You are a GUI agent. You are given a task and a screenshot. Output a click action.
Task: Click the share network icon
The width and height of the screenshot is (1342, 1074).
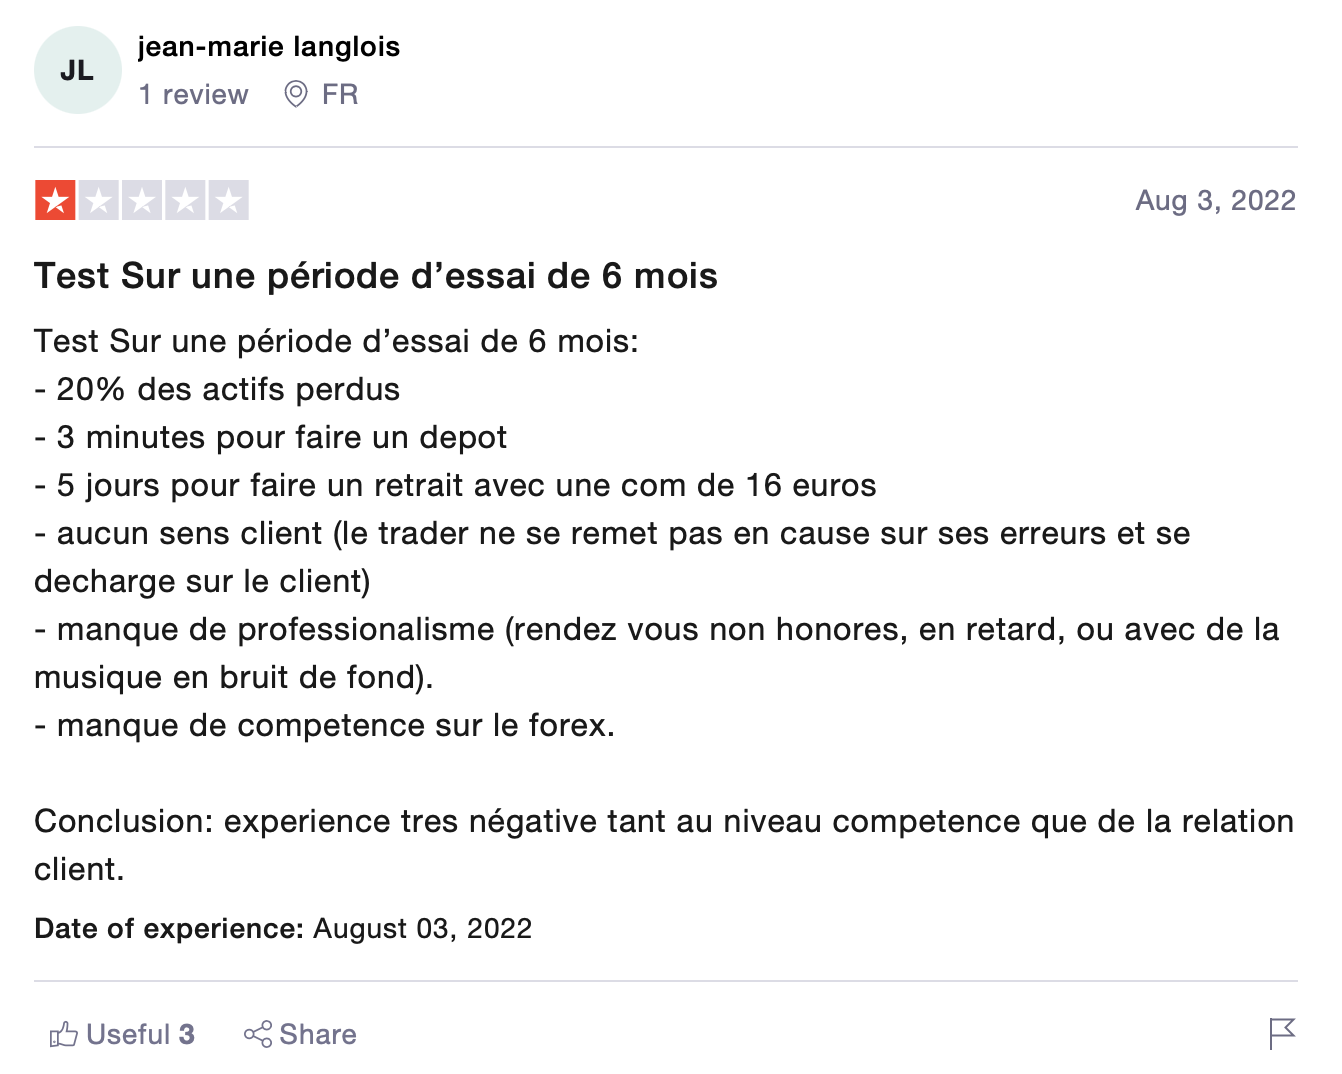(x=258, y=1034)
